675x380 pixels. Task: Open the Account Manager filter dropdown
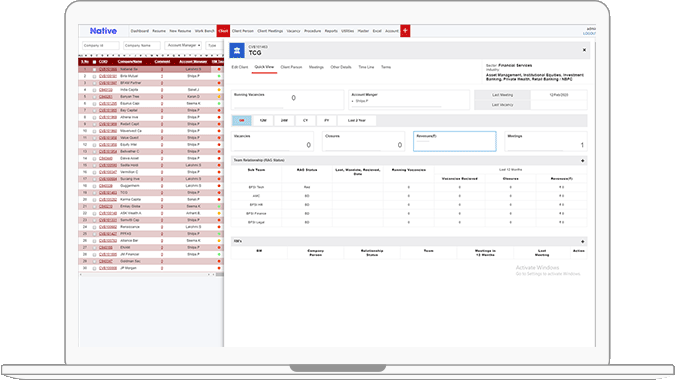(183, 45)
